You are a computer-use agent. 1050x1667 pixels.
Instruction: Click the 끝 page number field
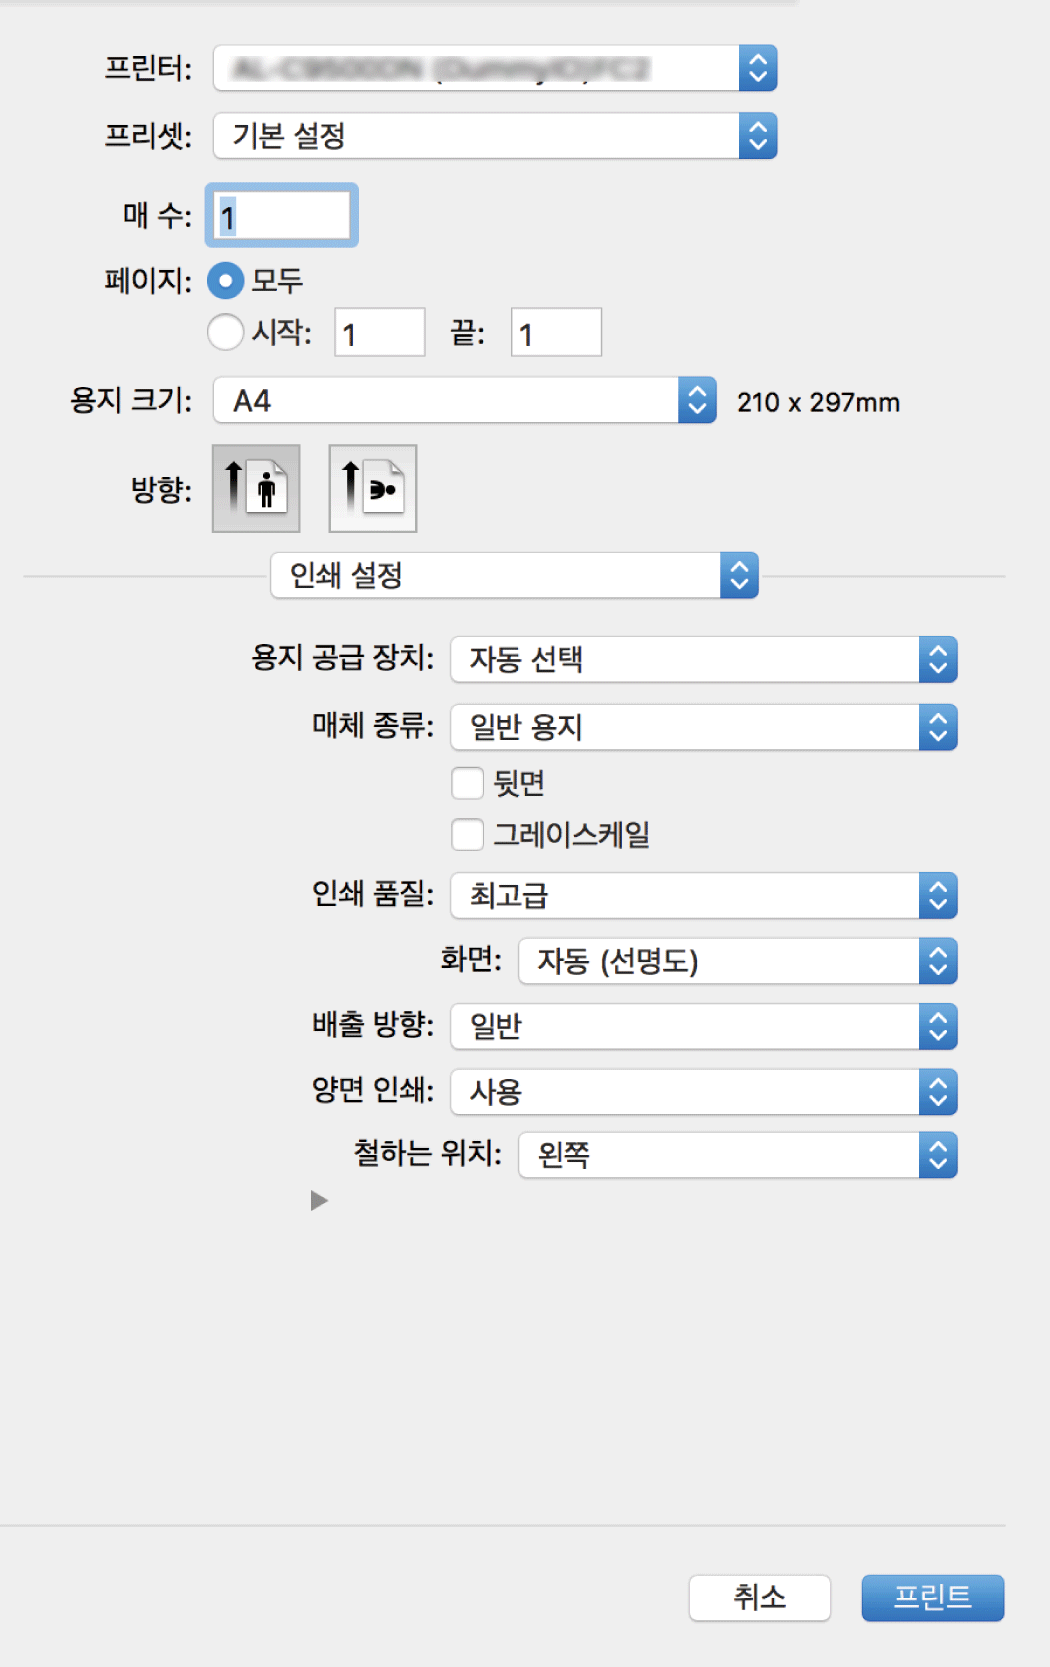click(x=556, y=333)
